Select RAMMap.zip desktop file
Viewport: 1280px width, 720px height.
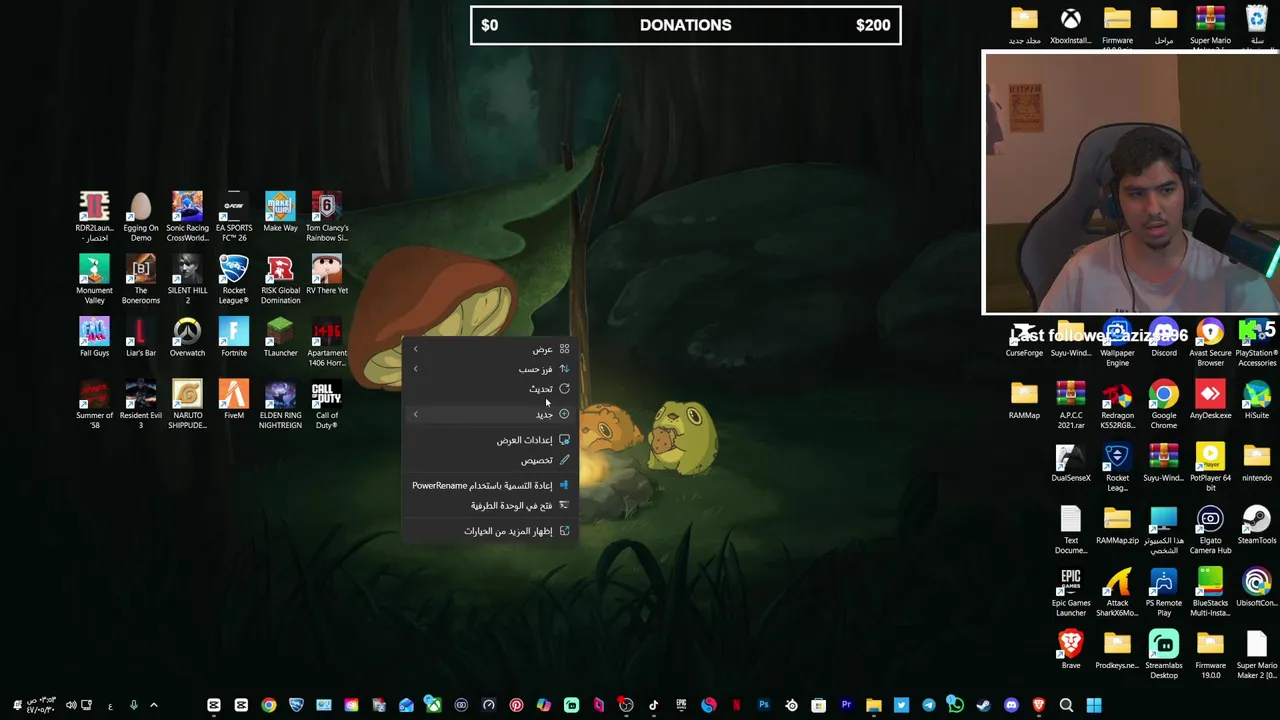coord(1117,525)
